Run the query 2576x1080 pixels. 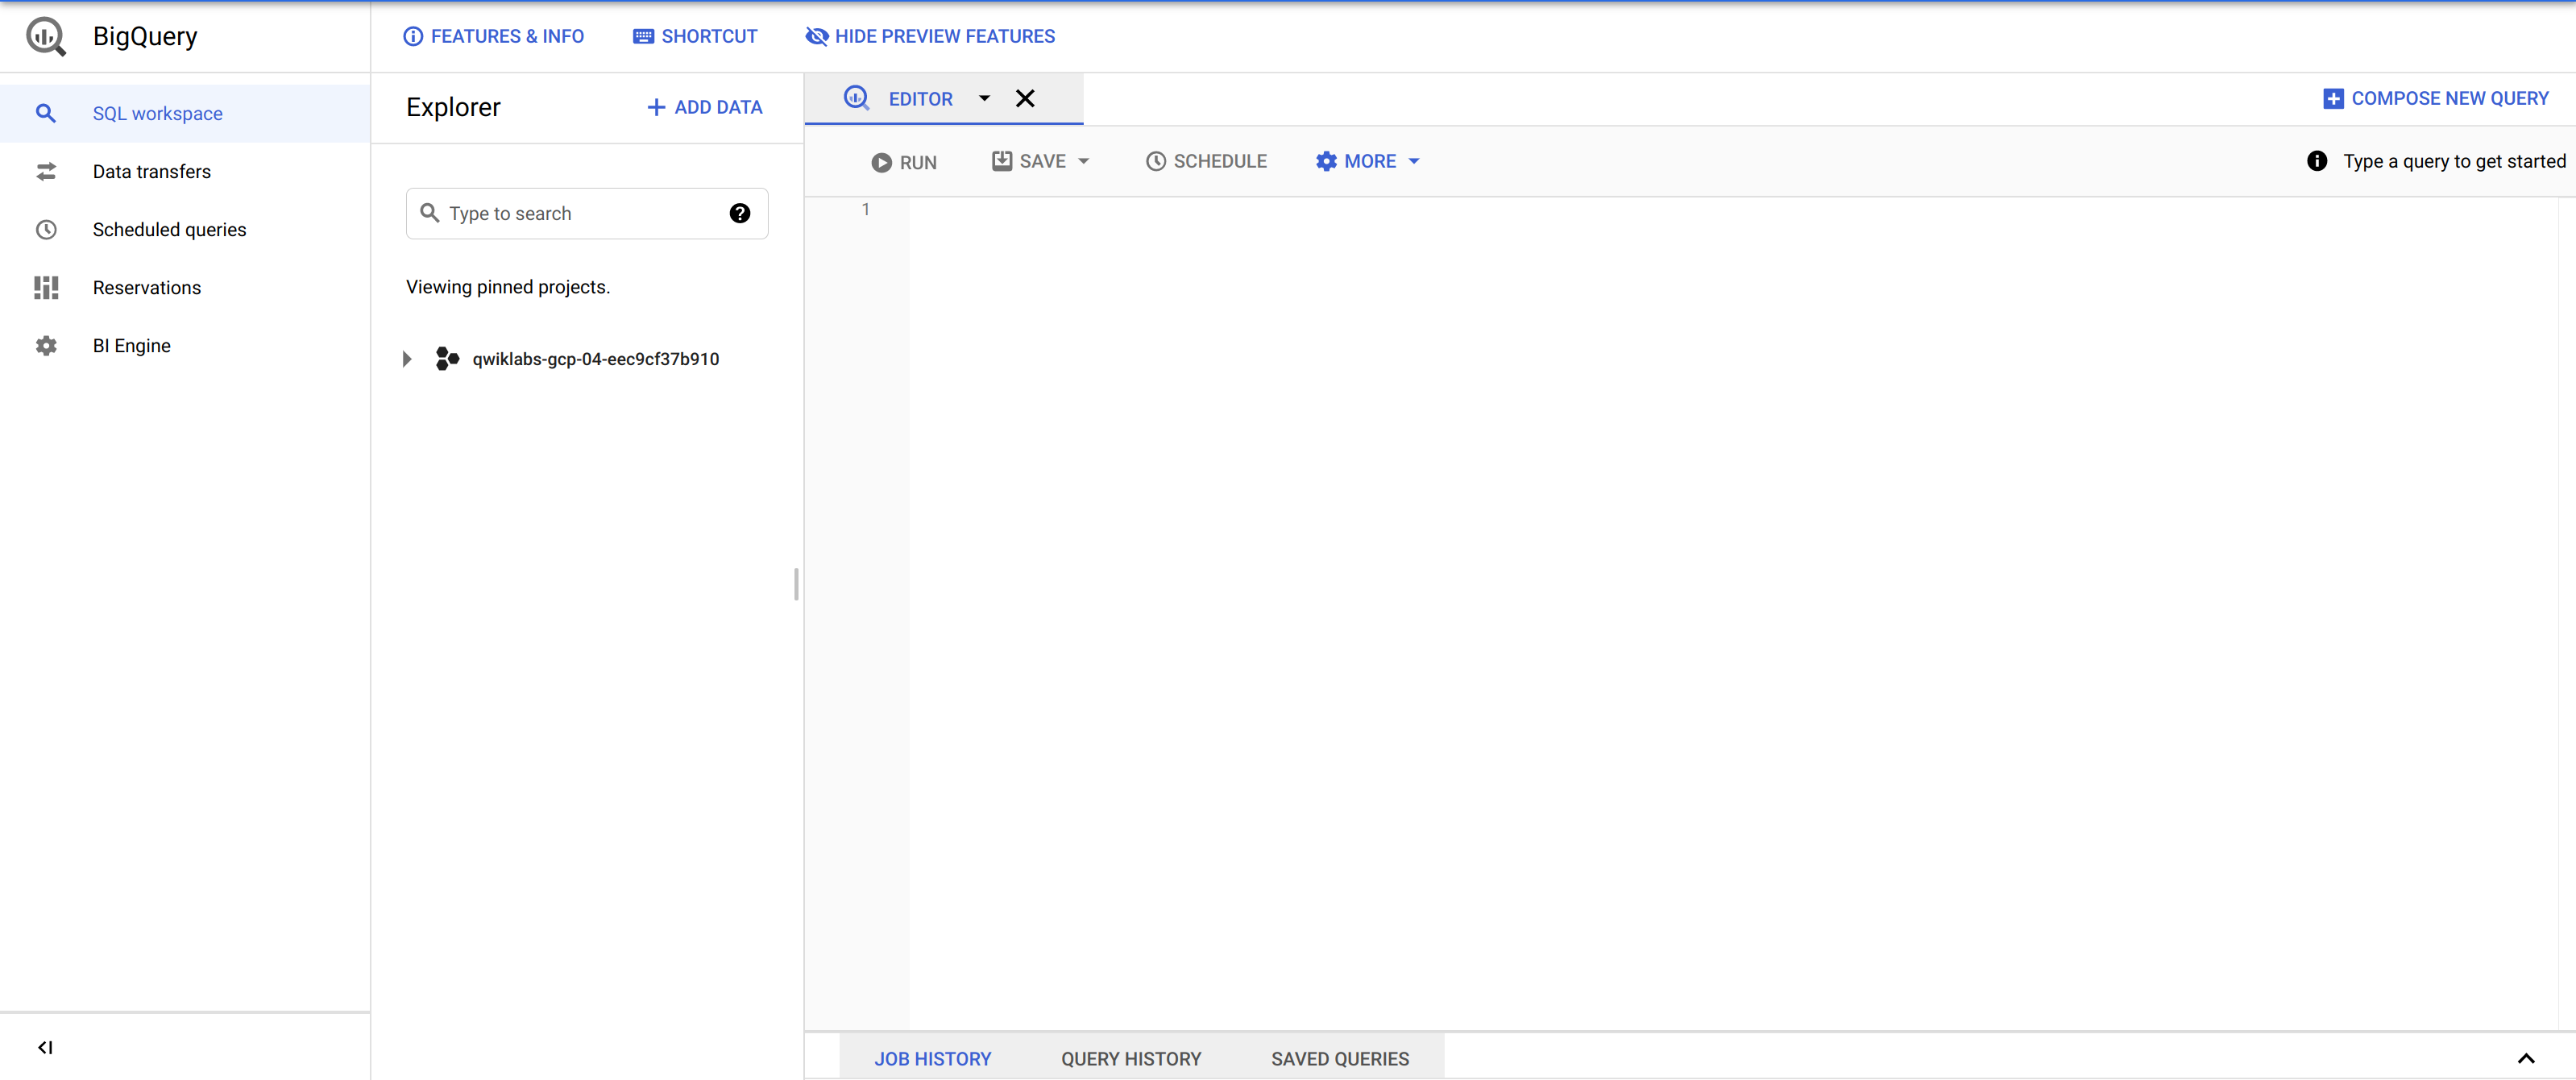pos(904,162)
